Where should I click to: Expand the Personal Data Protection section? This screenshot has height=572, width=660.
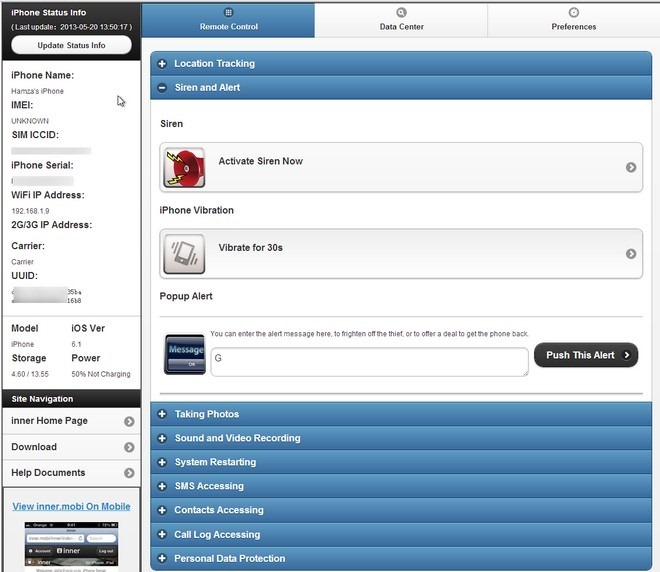click(401, 559)
